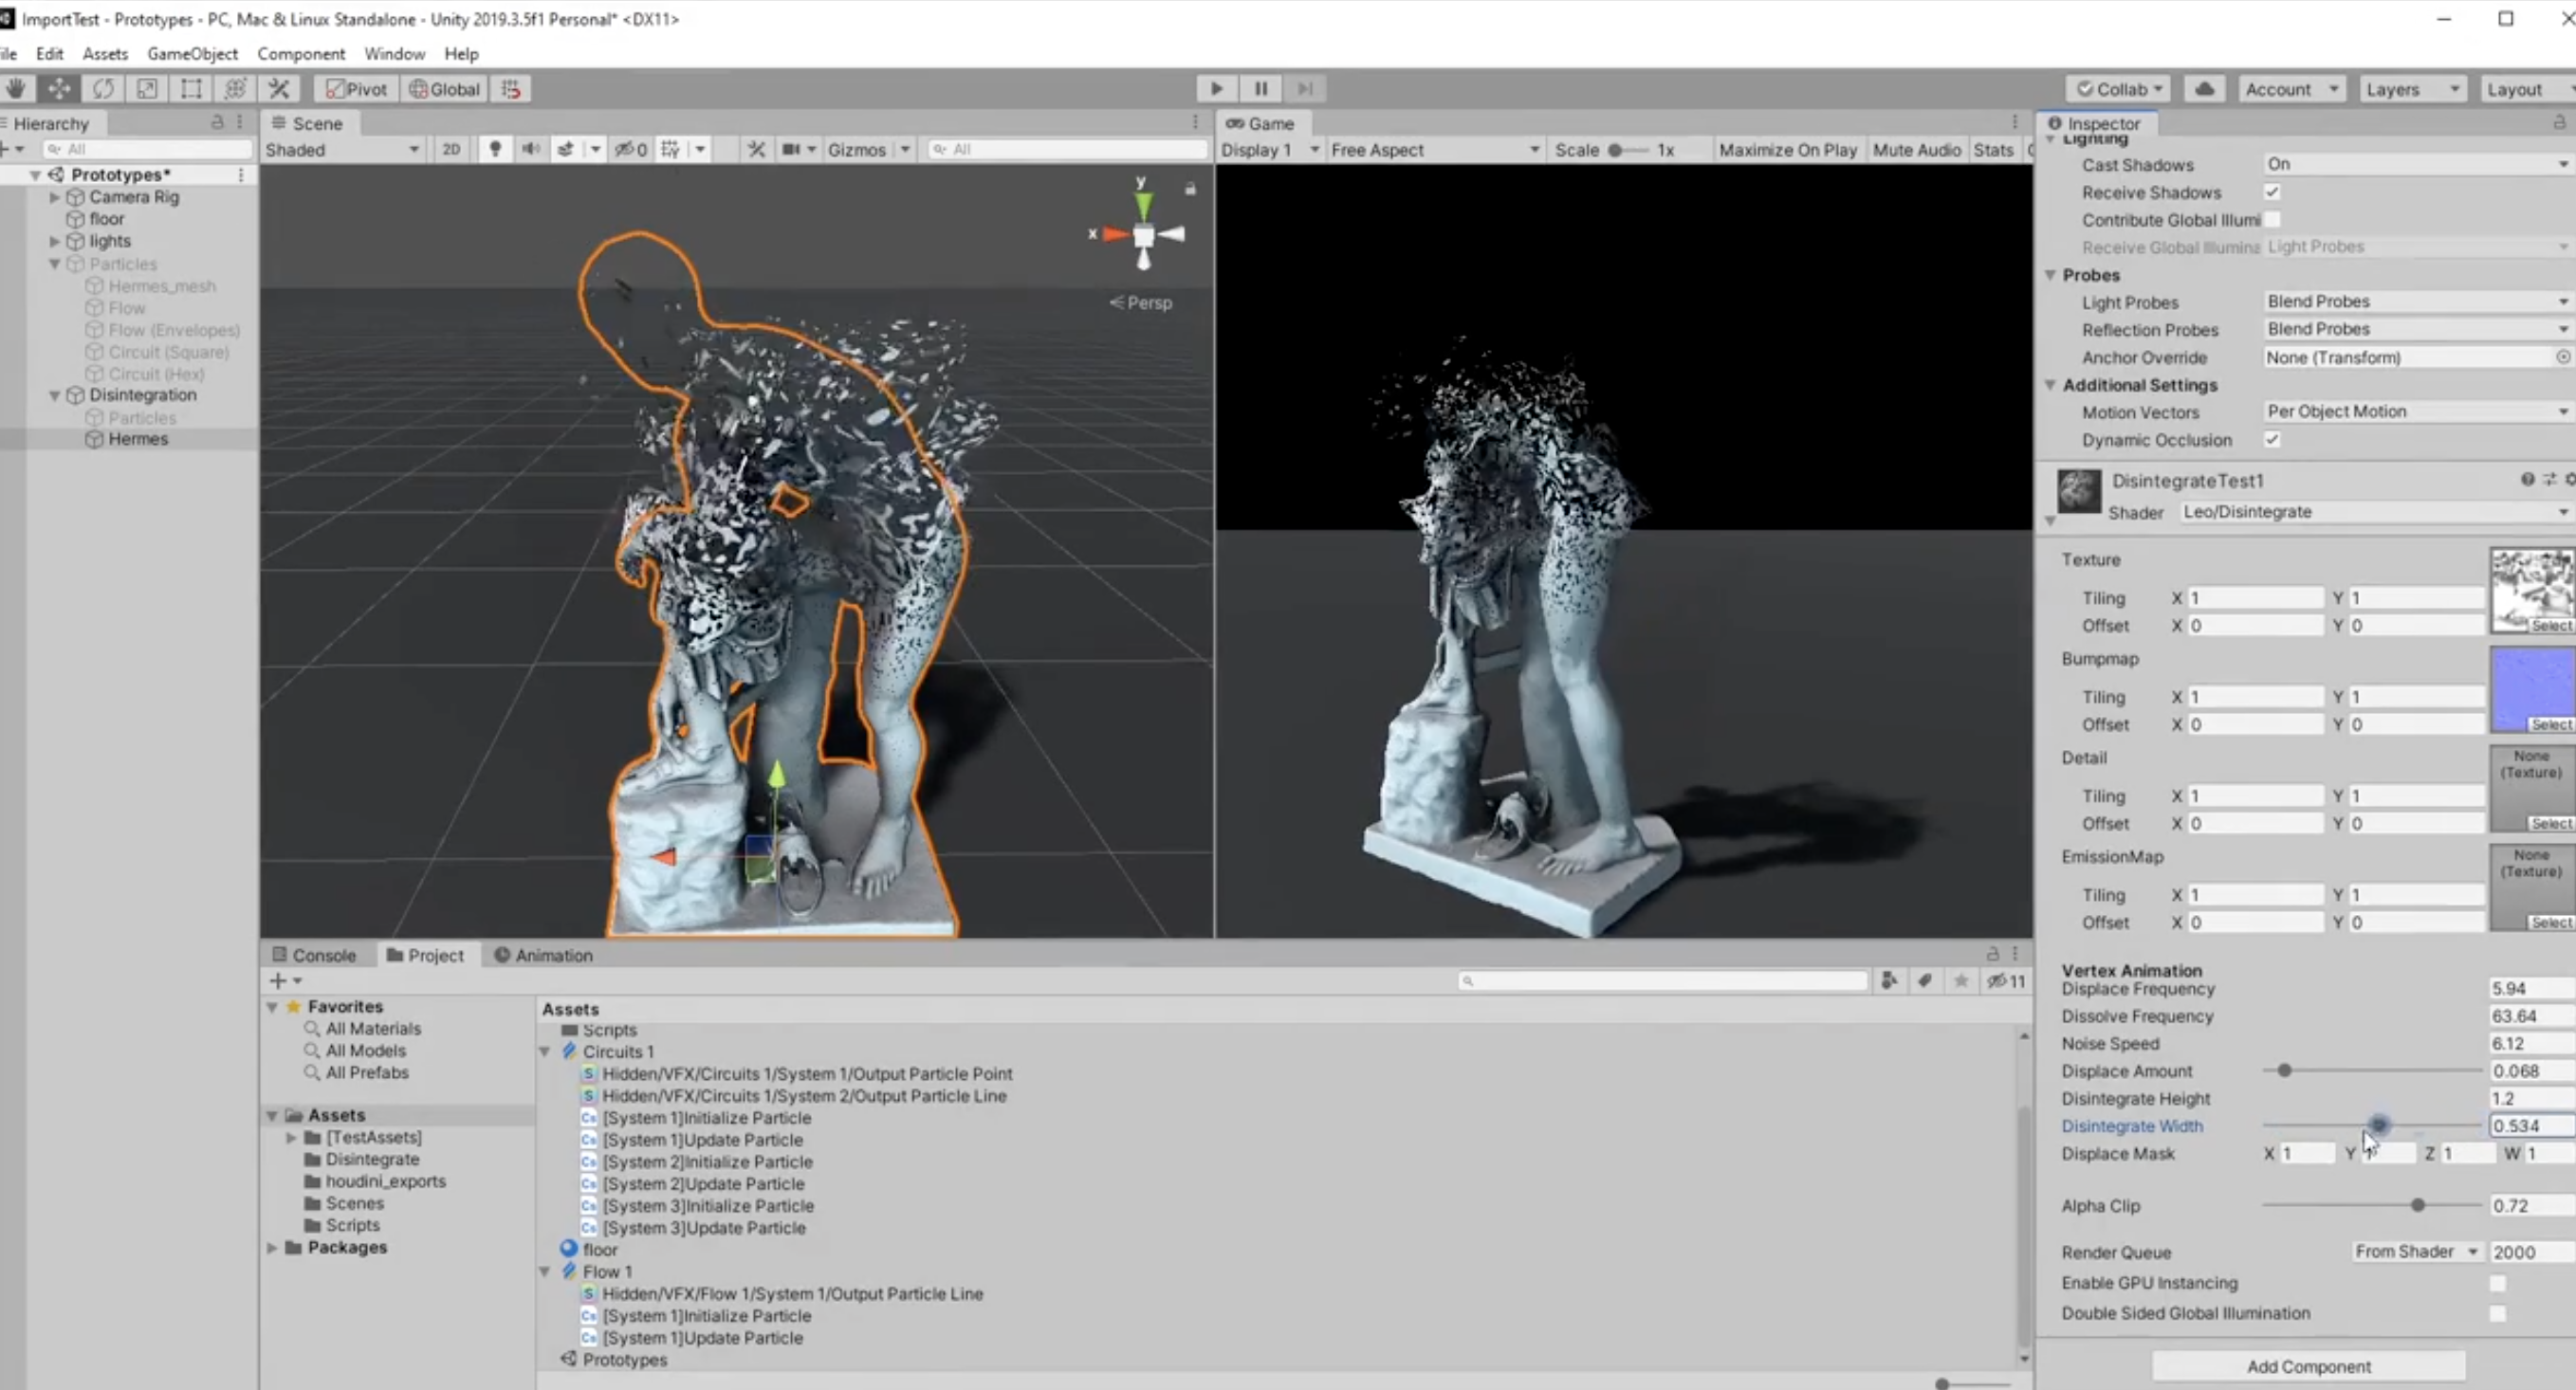The width and height of the screenshot is (2576, 1390).
Task: Click the Add Component button
Action: point(2308,1366)
